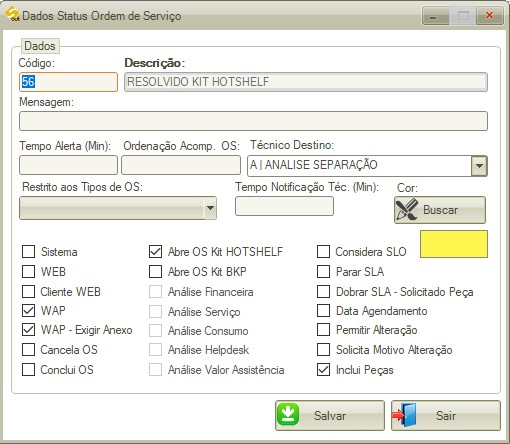
Task: Click the Mensagem text field
Action: pos(253,121)
